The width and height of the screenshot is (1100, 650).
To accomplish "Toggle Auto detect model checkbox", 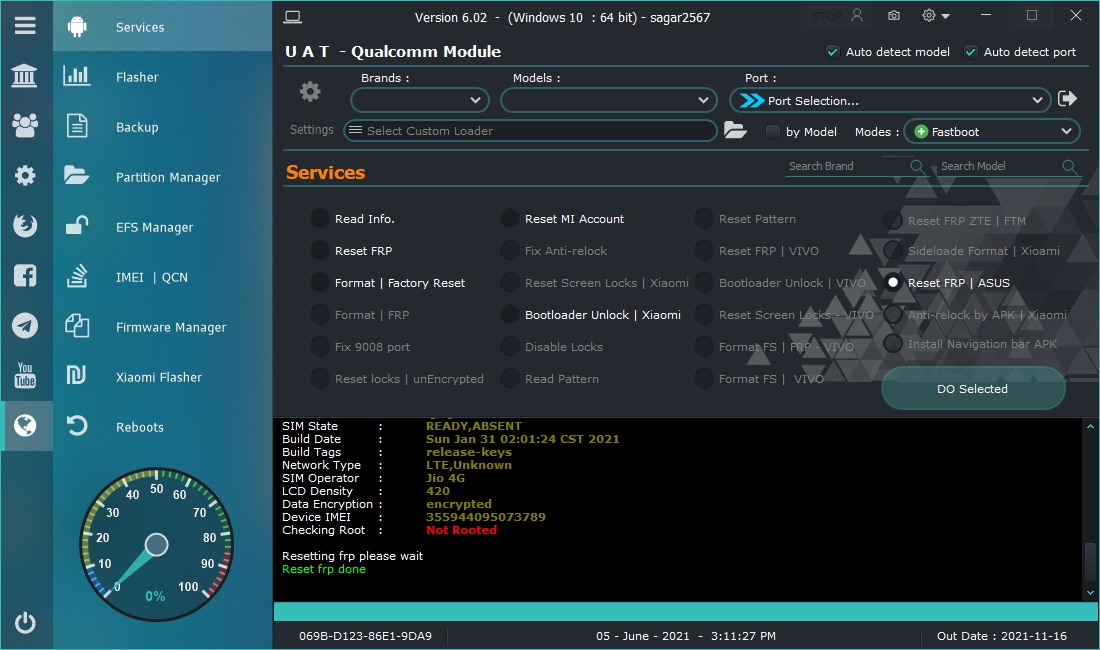I will (x=833, y=52).
